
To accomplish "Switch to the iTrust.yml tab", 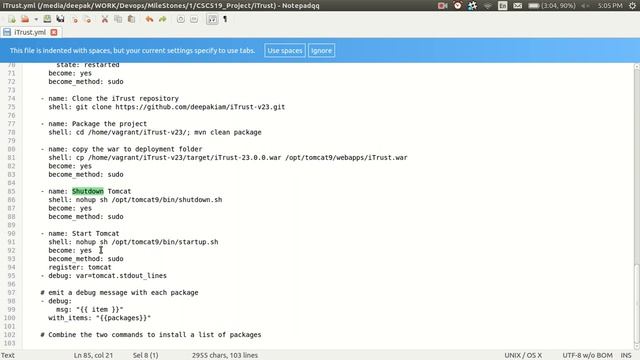I will 30,32.
